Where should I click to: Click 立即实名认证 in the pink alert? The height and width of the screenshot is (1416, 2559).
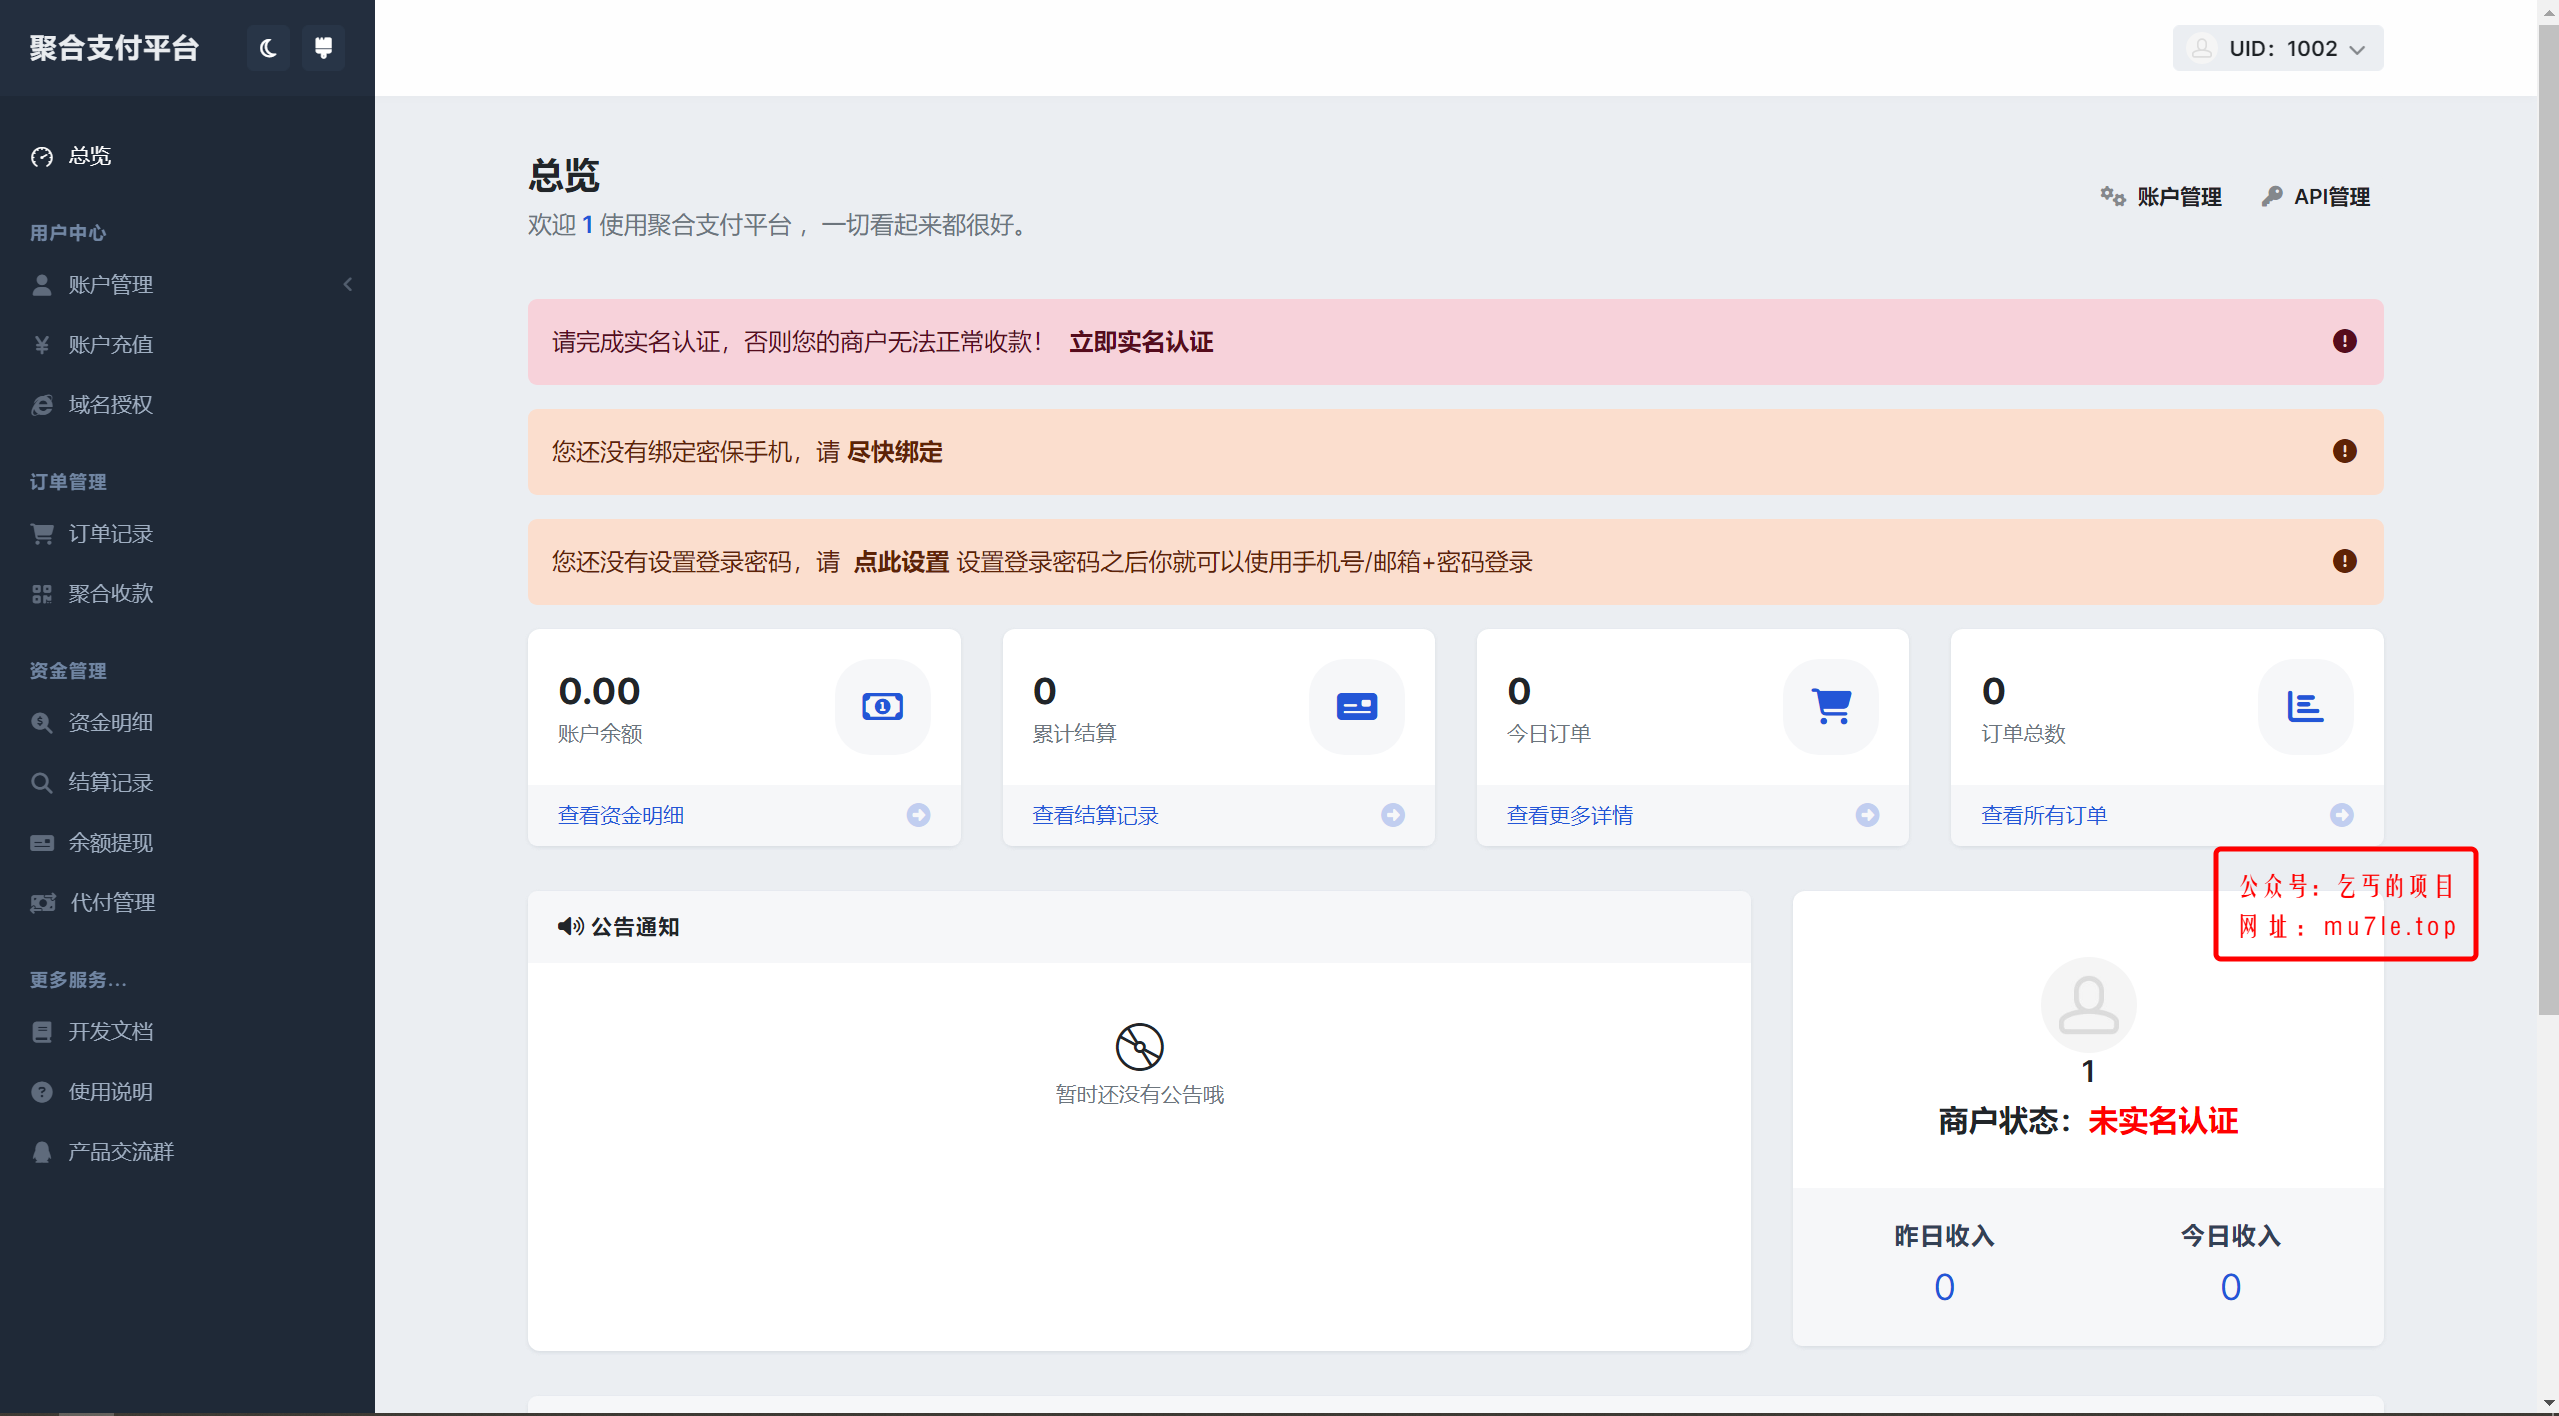point(1141,342)
